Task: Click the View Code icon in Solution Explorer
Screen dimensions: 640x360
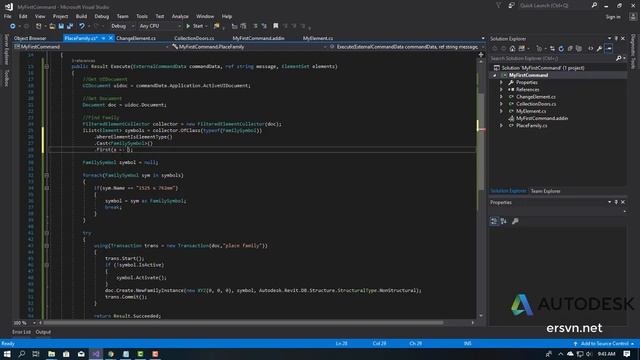Action: tap(590, 49)
